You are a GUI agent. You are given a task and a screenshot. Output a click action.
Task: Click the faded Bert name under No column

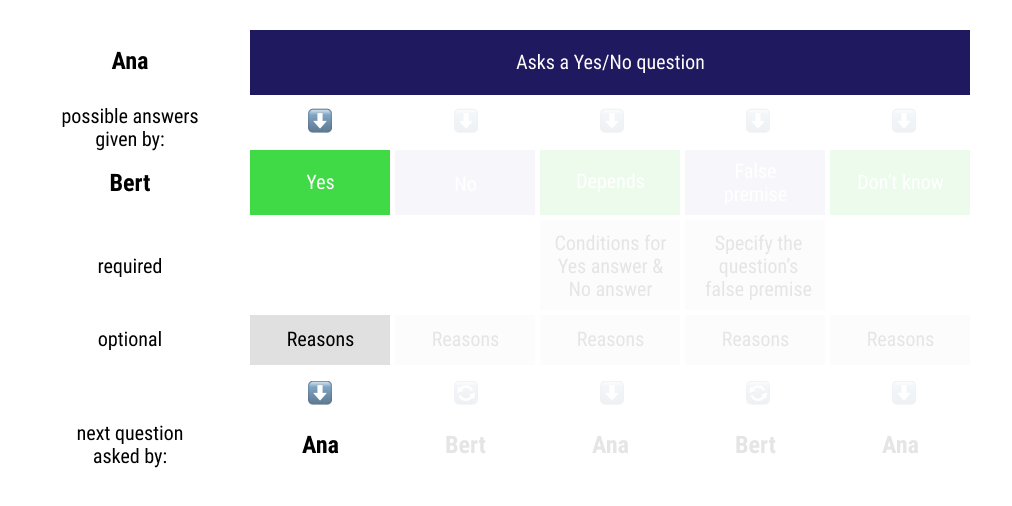465,445
